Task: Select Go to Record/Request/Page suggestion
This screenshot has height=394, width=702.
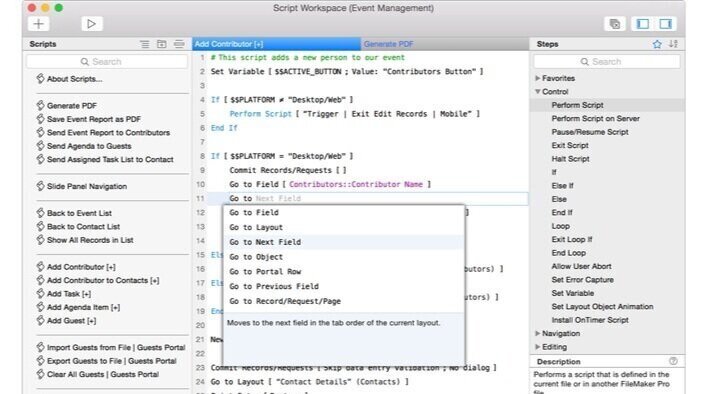Action: coord(343,301)
